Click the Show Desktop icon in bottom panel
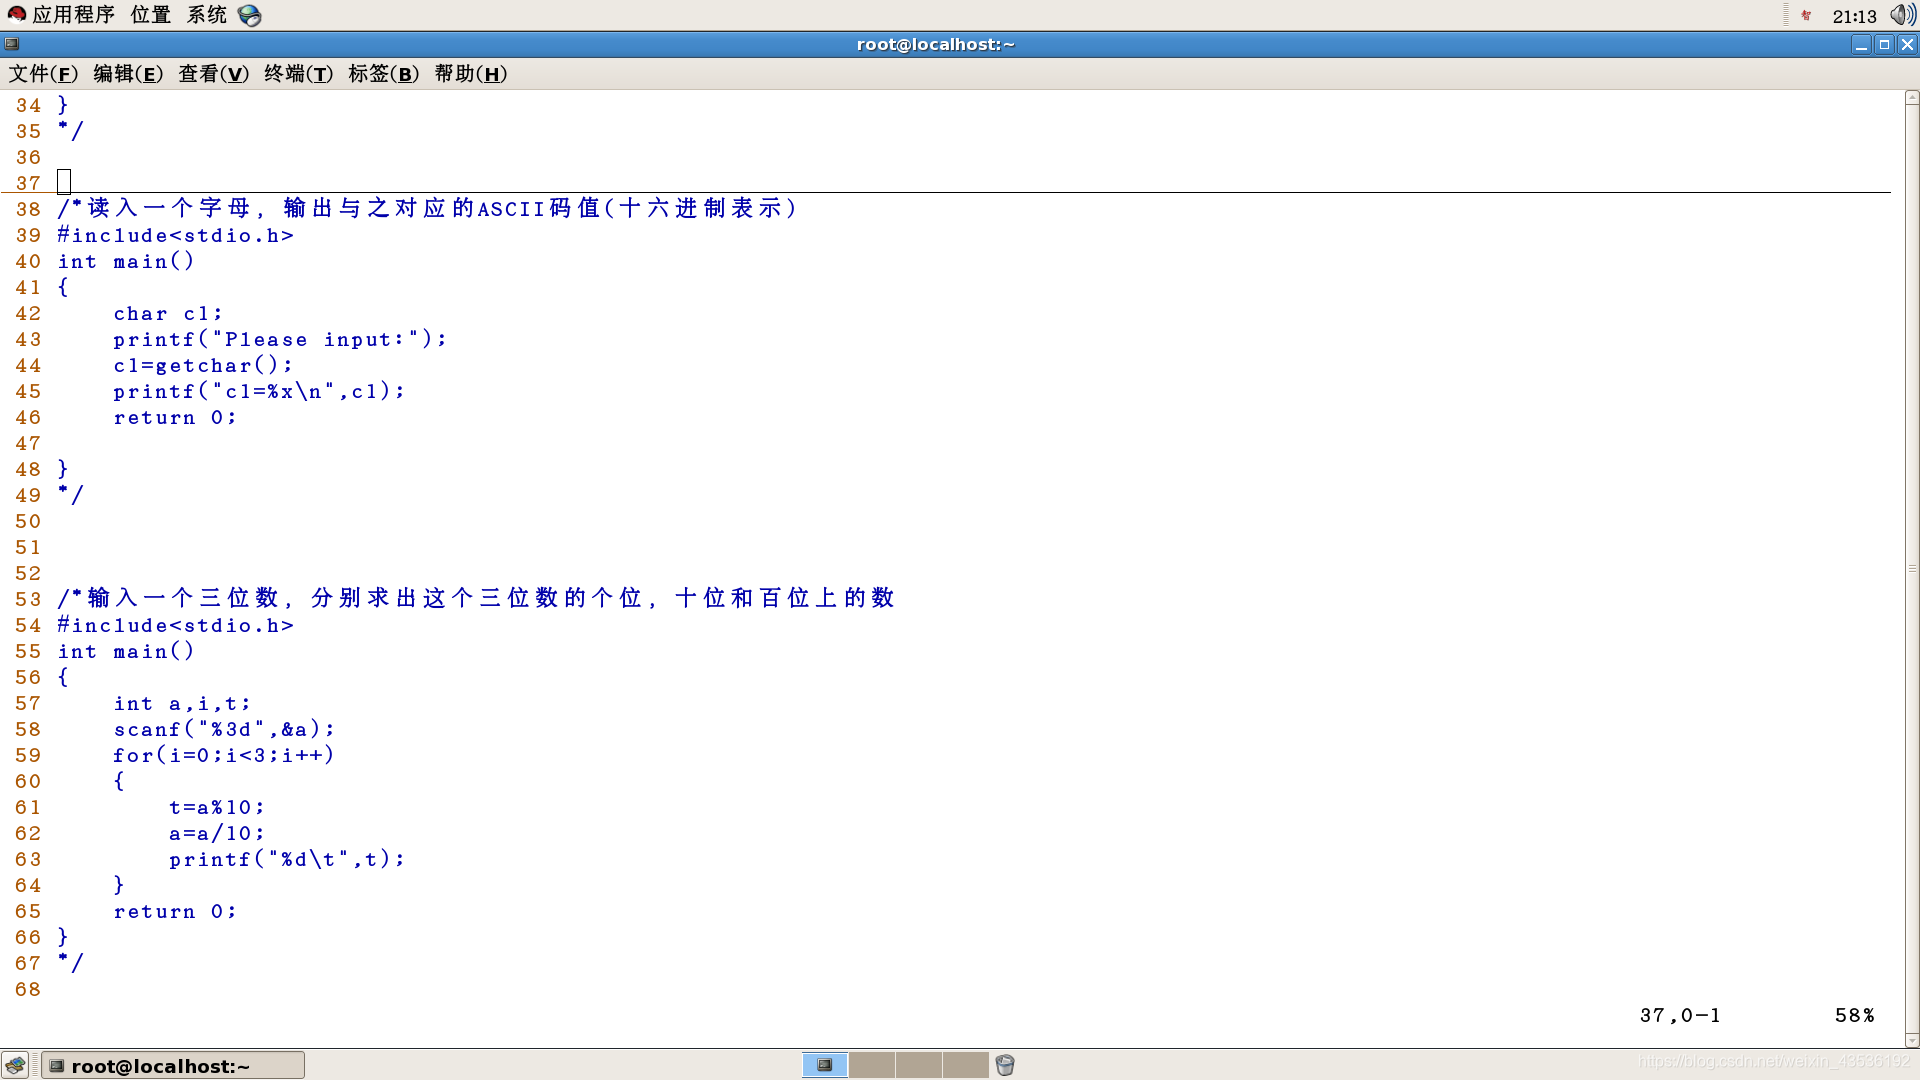This screenshot has width=1920, height=1080. pos(15,1065)
